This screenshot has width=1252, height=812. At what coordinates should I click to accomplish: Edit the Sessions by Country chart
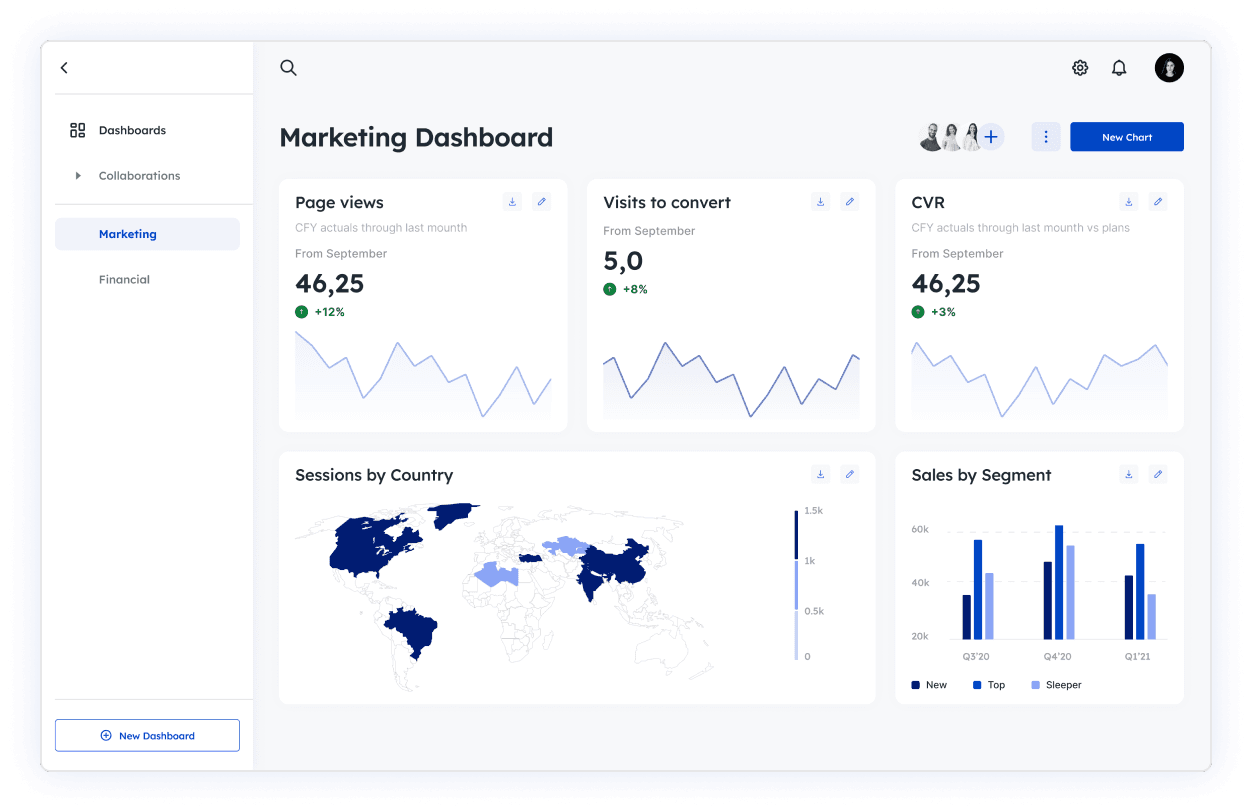849,474
